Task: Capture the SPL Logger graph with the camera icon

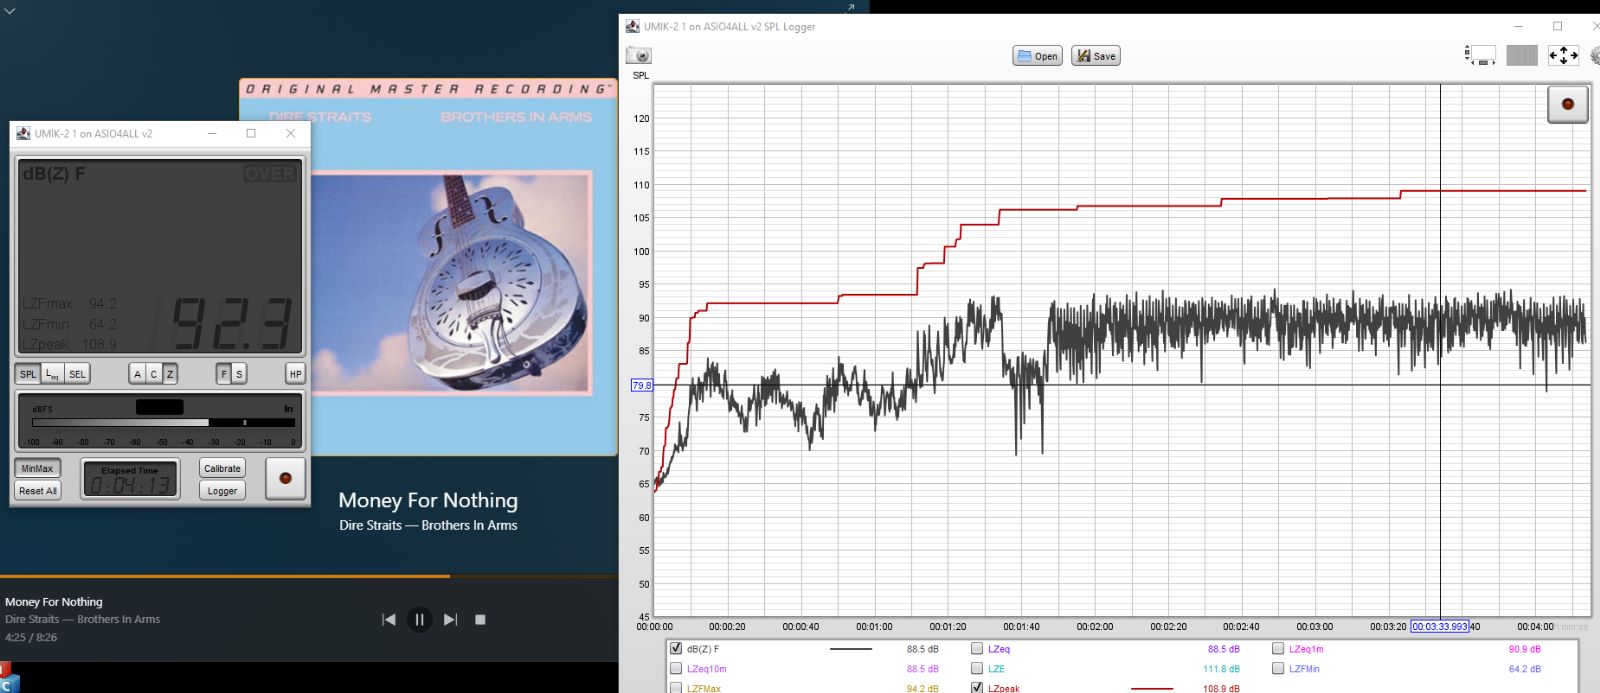Action: tap(638, 56)
